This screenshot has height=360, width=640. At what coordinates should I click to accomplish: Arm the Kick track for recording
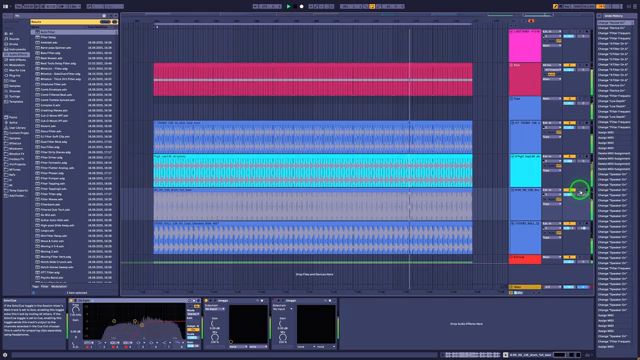(x=587, y=65)
